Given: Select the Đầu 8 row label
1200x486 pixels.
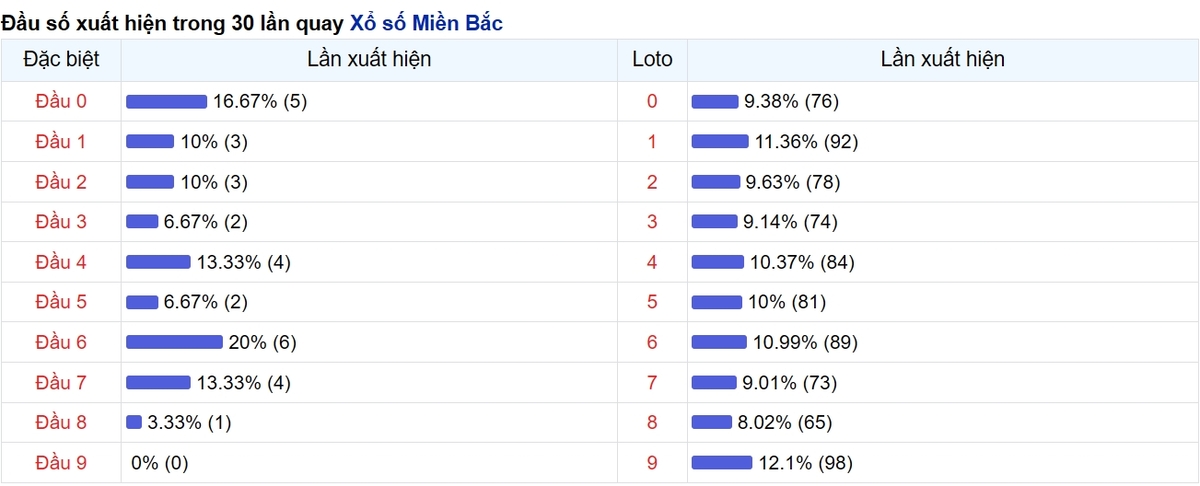Looking at the screenshot, I should pos(61,422).
